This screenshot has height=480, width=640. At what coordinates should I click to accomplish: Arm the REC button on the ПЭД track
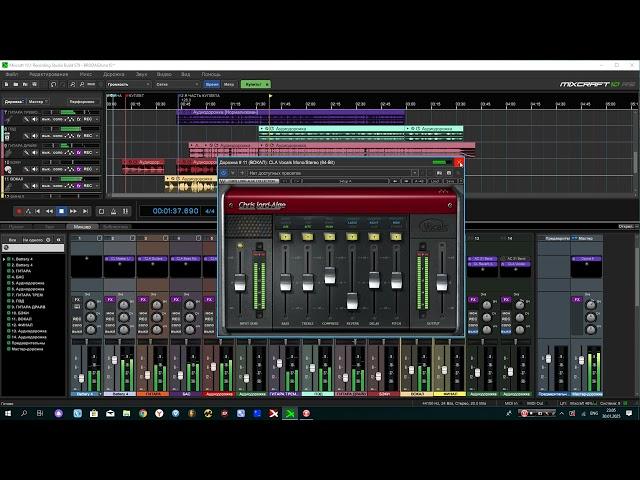pos(88,136)
